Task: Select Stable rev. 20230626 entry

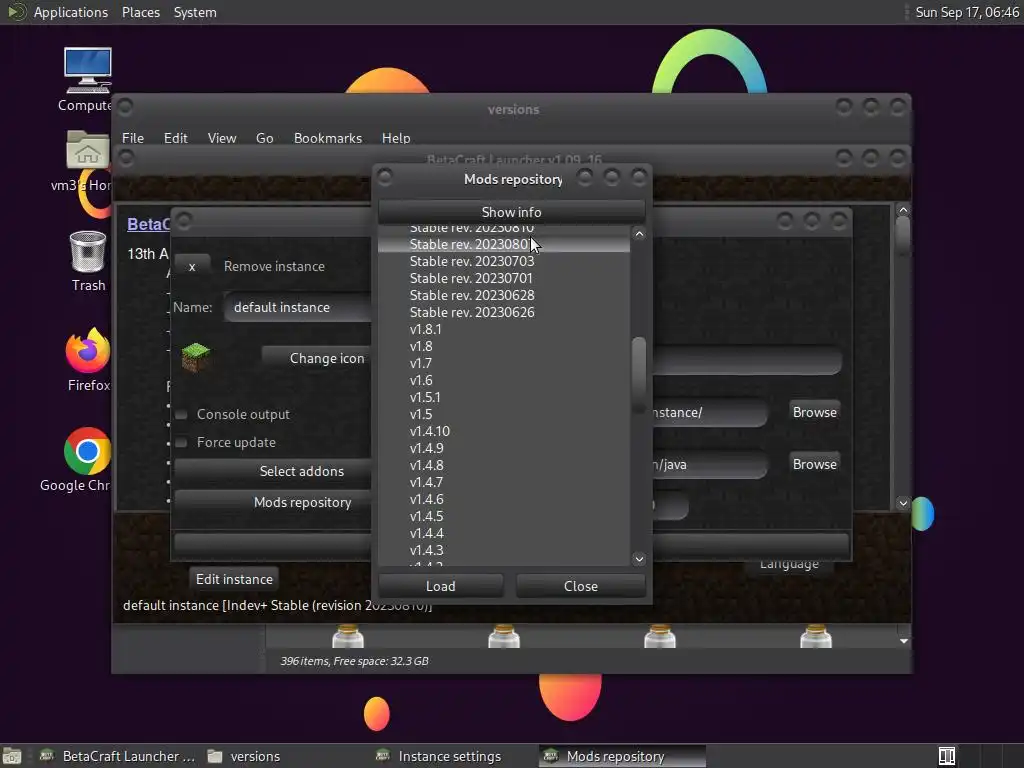Action: [504, 312]
